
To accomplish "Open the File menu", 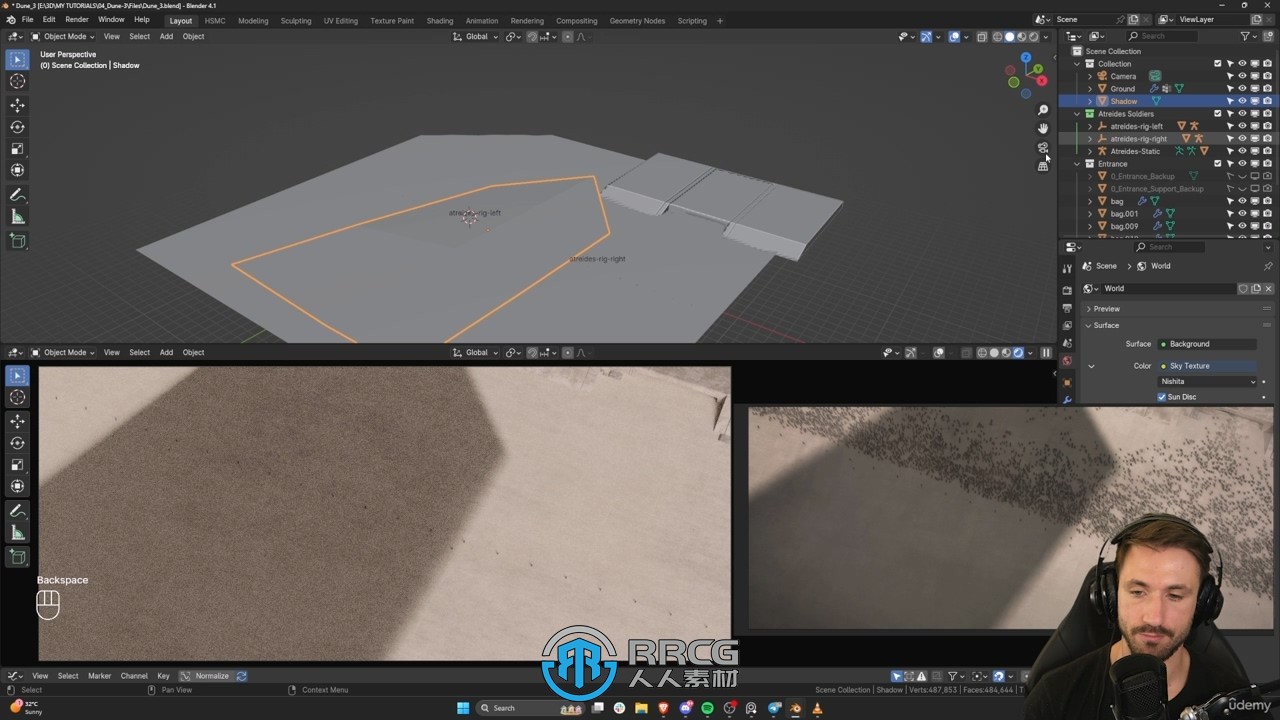I will pyautogui.click(x=27, y=20).
